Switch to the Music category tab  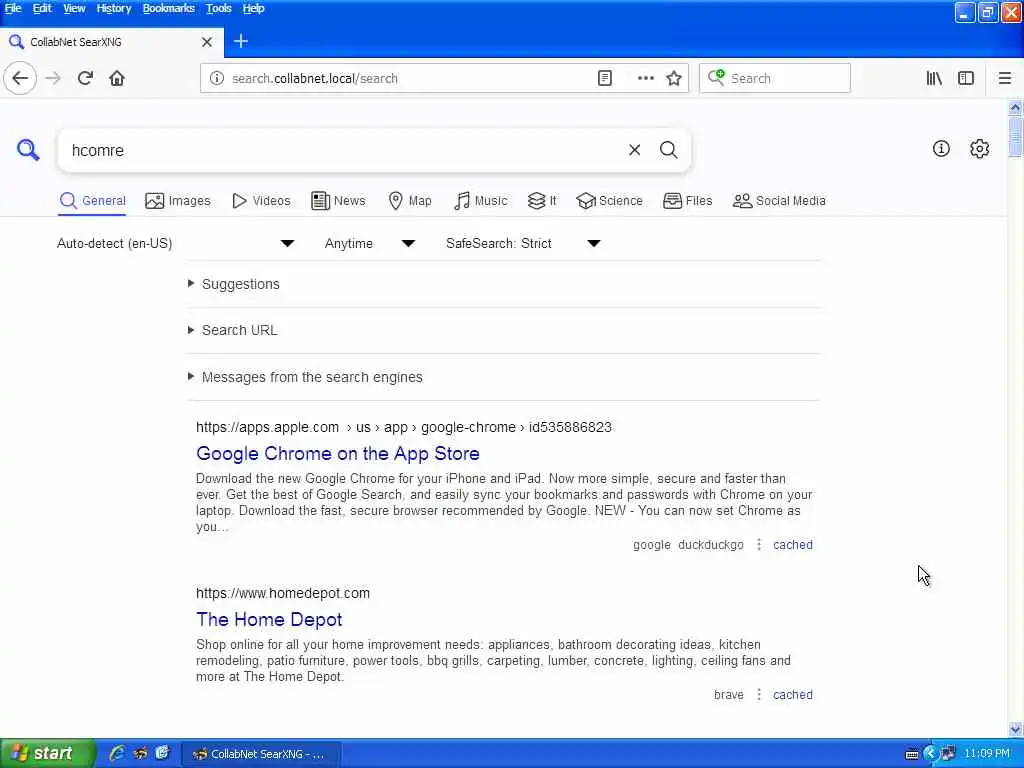[481, 200]
